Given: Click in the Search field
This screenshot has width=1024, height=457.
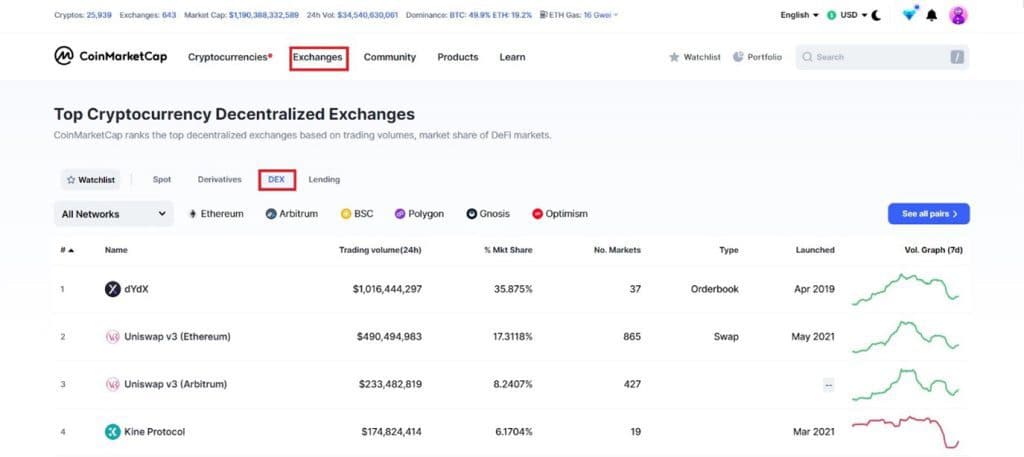Looking at the screenshot, I should (x=882, y=57).
